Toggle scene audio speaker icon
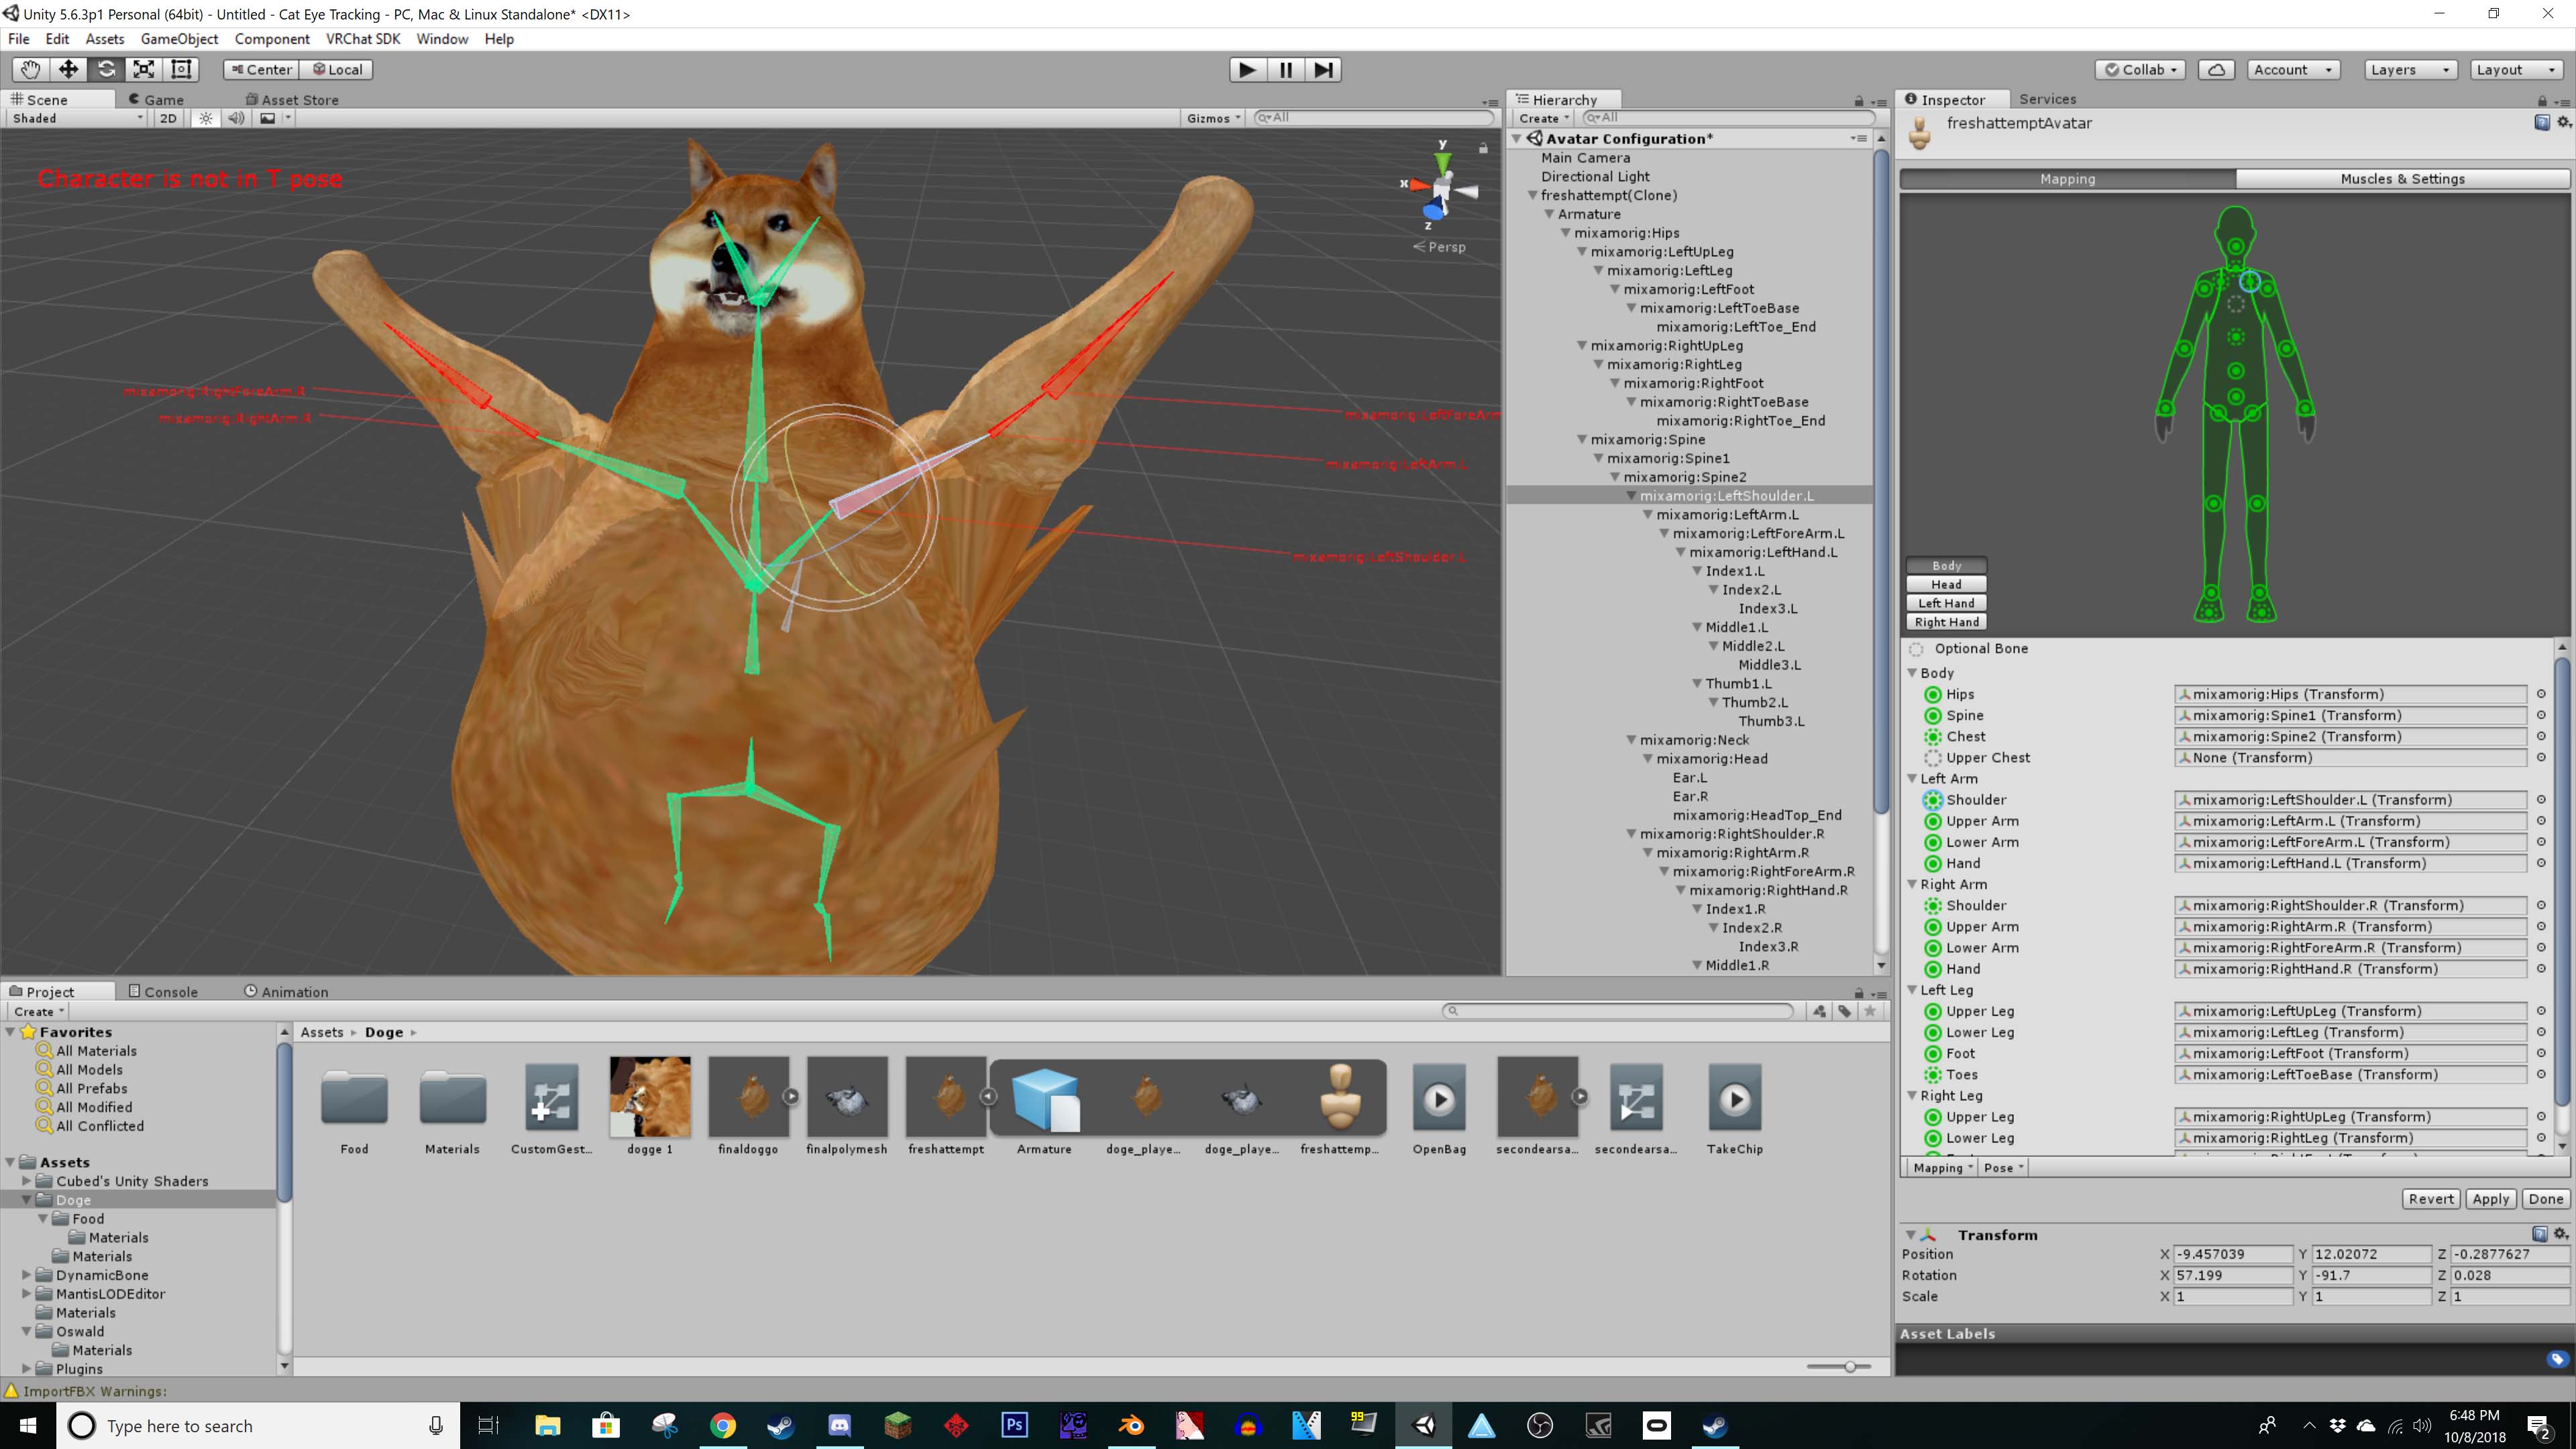This screenshot has height=1449, width=2576. click(236, 118)
